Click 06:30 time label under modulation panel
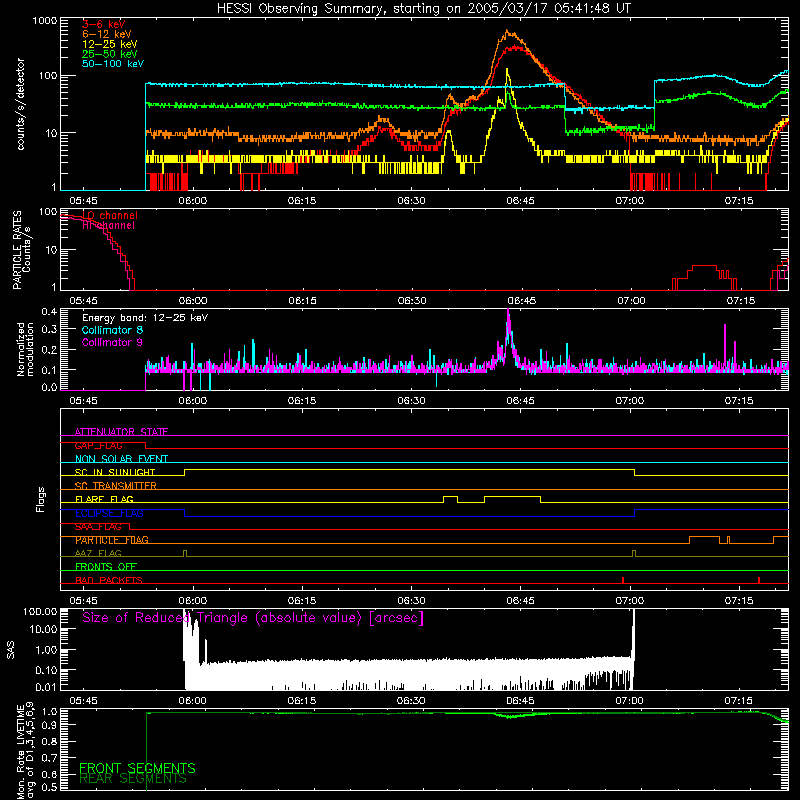This screenshot has width=800, height=800. pyautogui.click(x=411, y=401)
